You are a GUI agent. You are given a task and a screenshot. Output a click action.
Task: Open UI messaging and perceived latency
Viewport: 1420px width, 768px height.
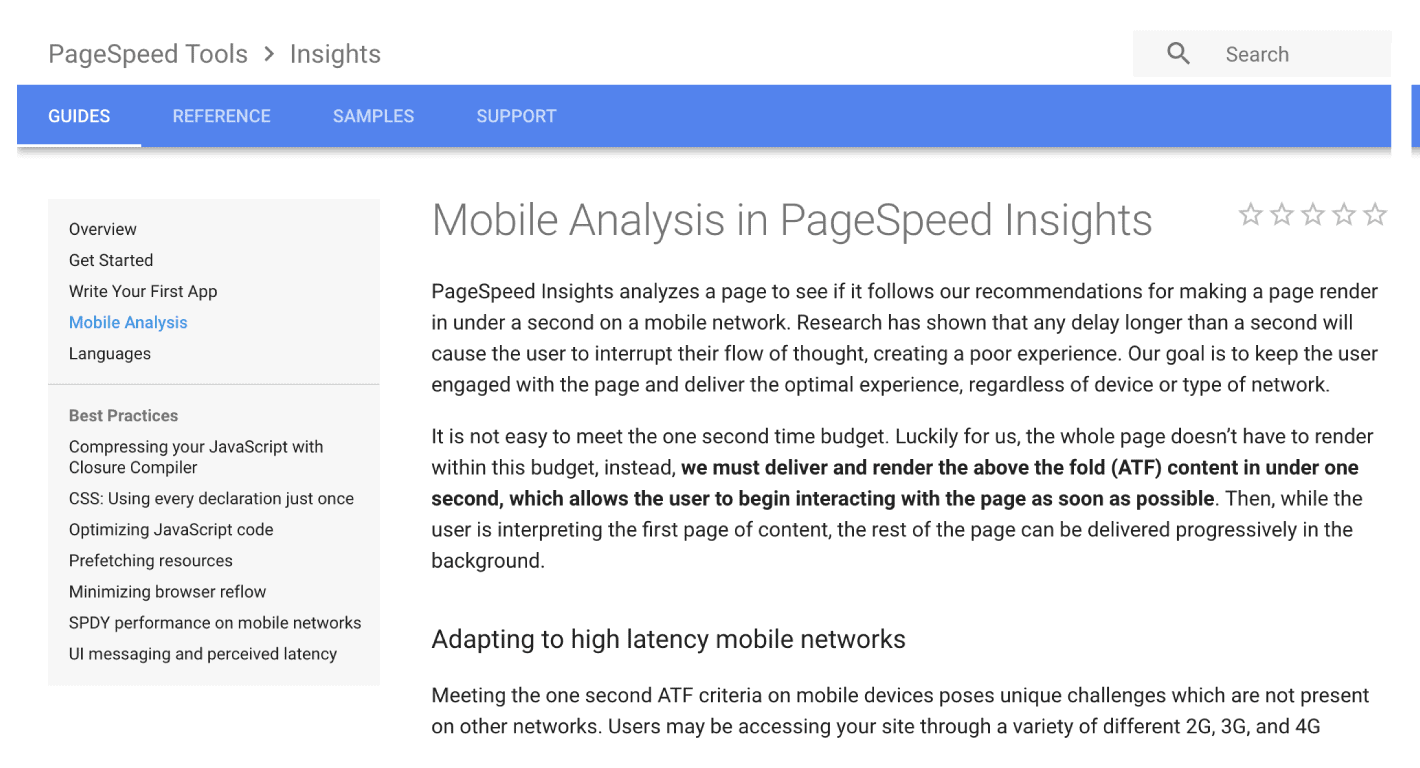(x=203, y=653)
